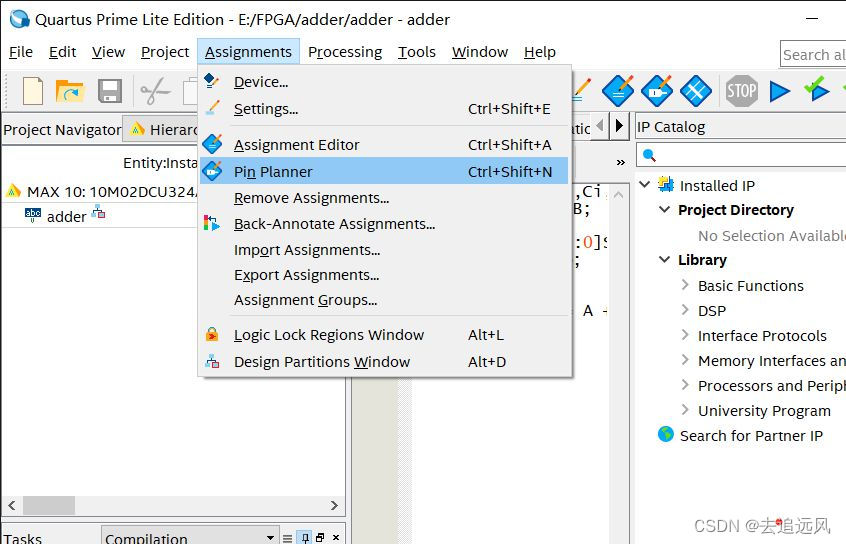846x544 pixels.
Task: Click the Design Partitions Window icon
Action: 212,361
